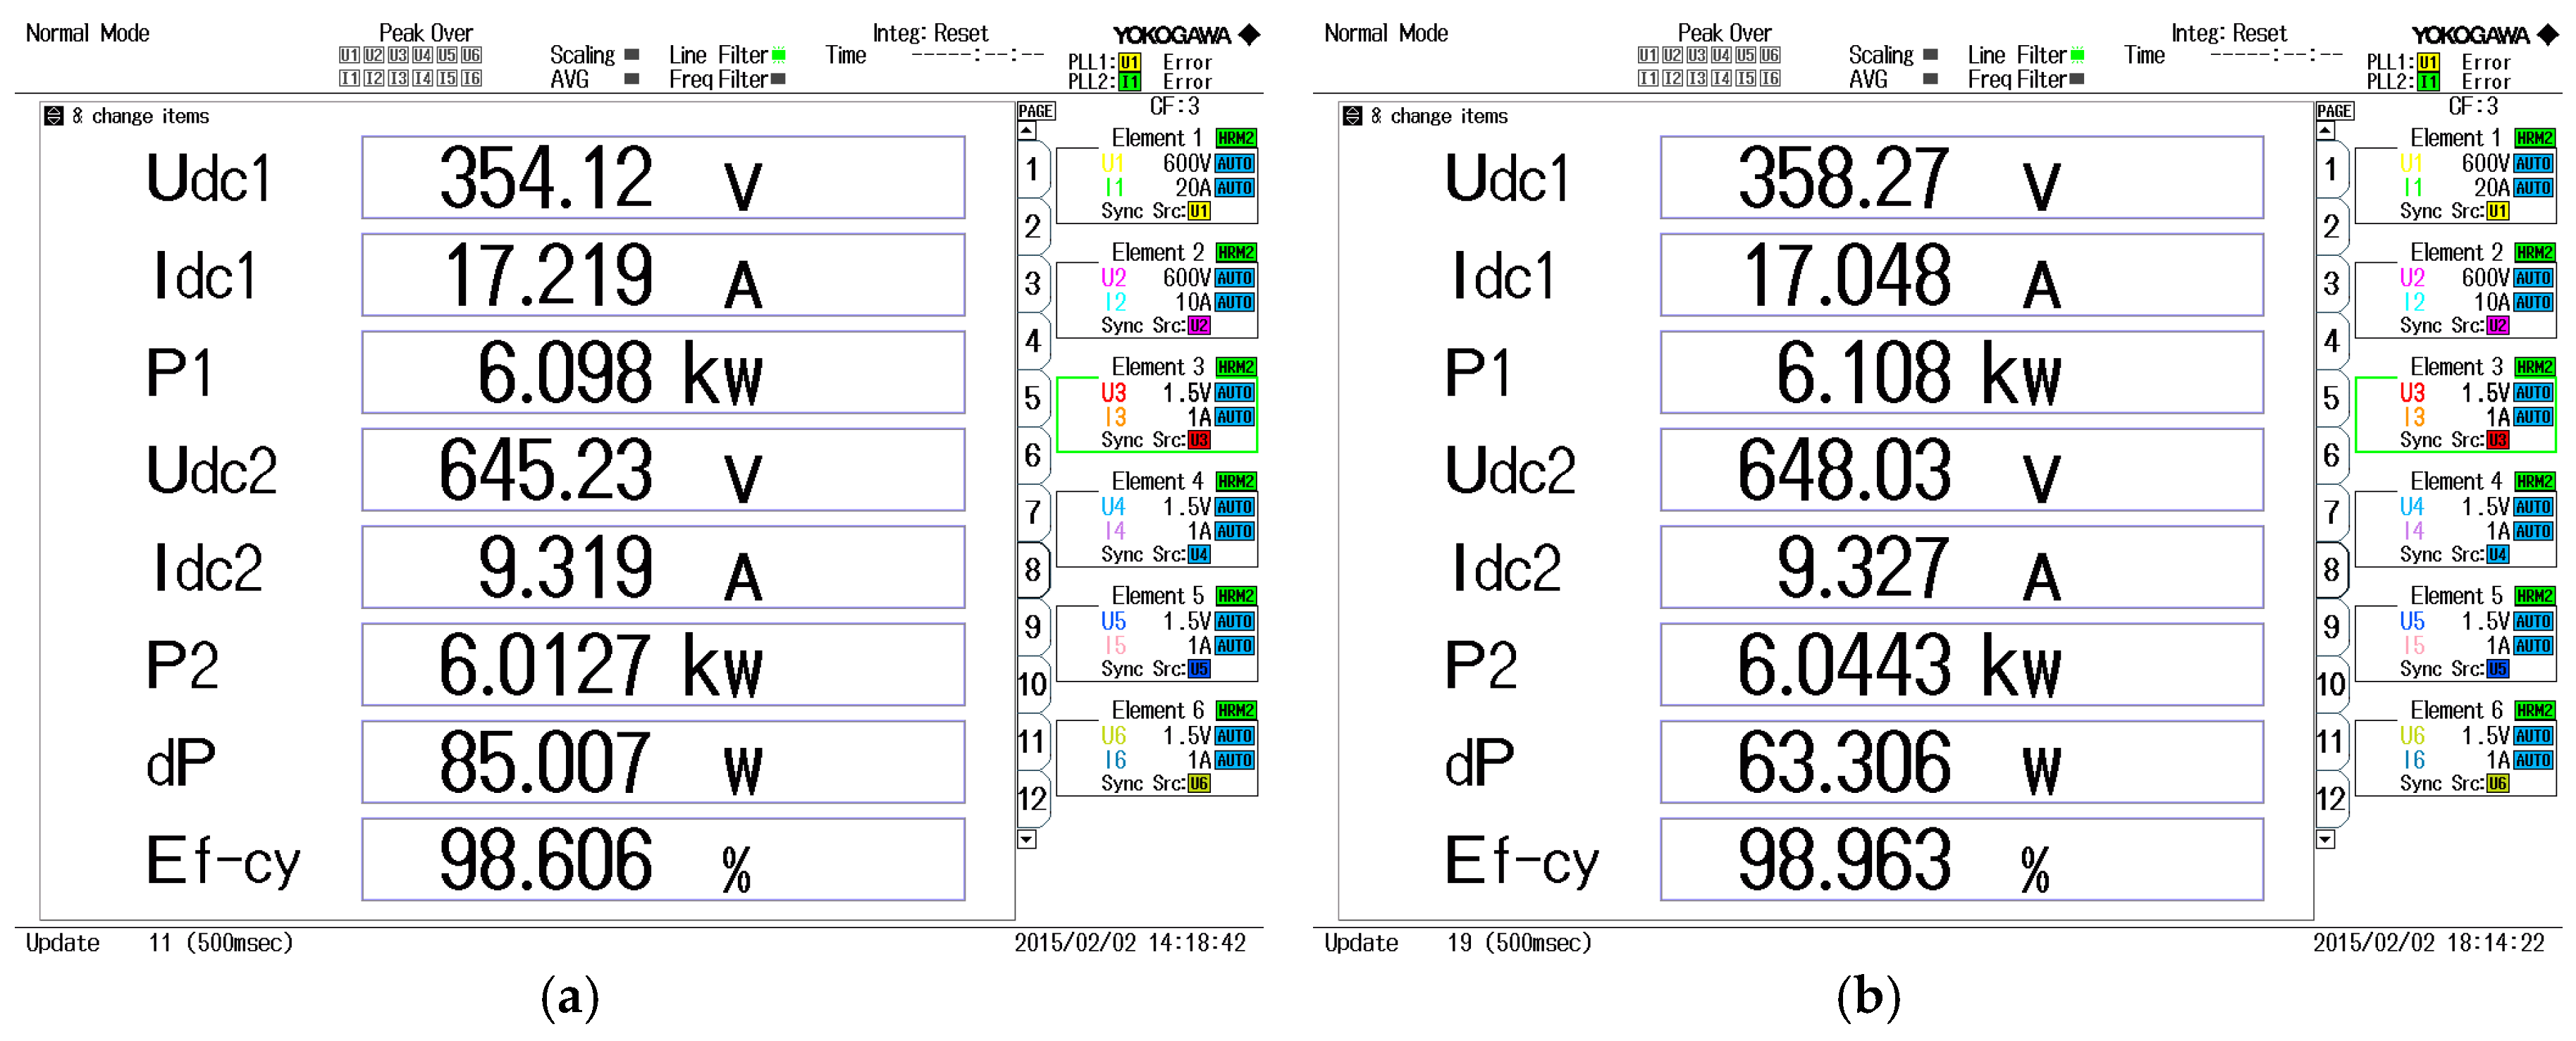
Task: Click Element 1 HRM2 badge in panel (a)
Action: coord(1236,138)
